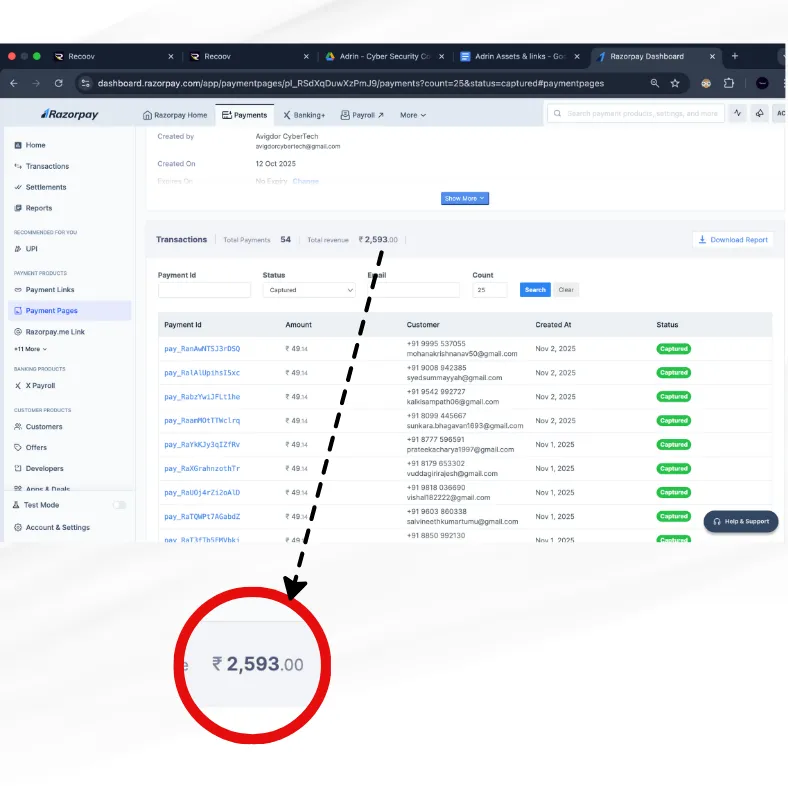Click Show More to expand page details
Viewport: 788px width, 788px height.
[464, 199]
